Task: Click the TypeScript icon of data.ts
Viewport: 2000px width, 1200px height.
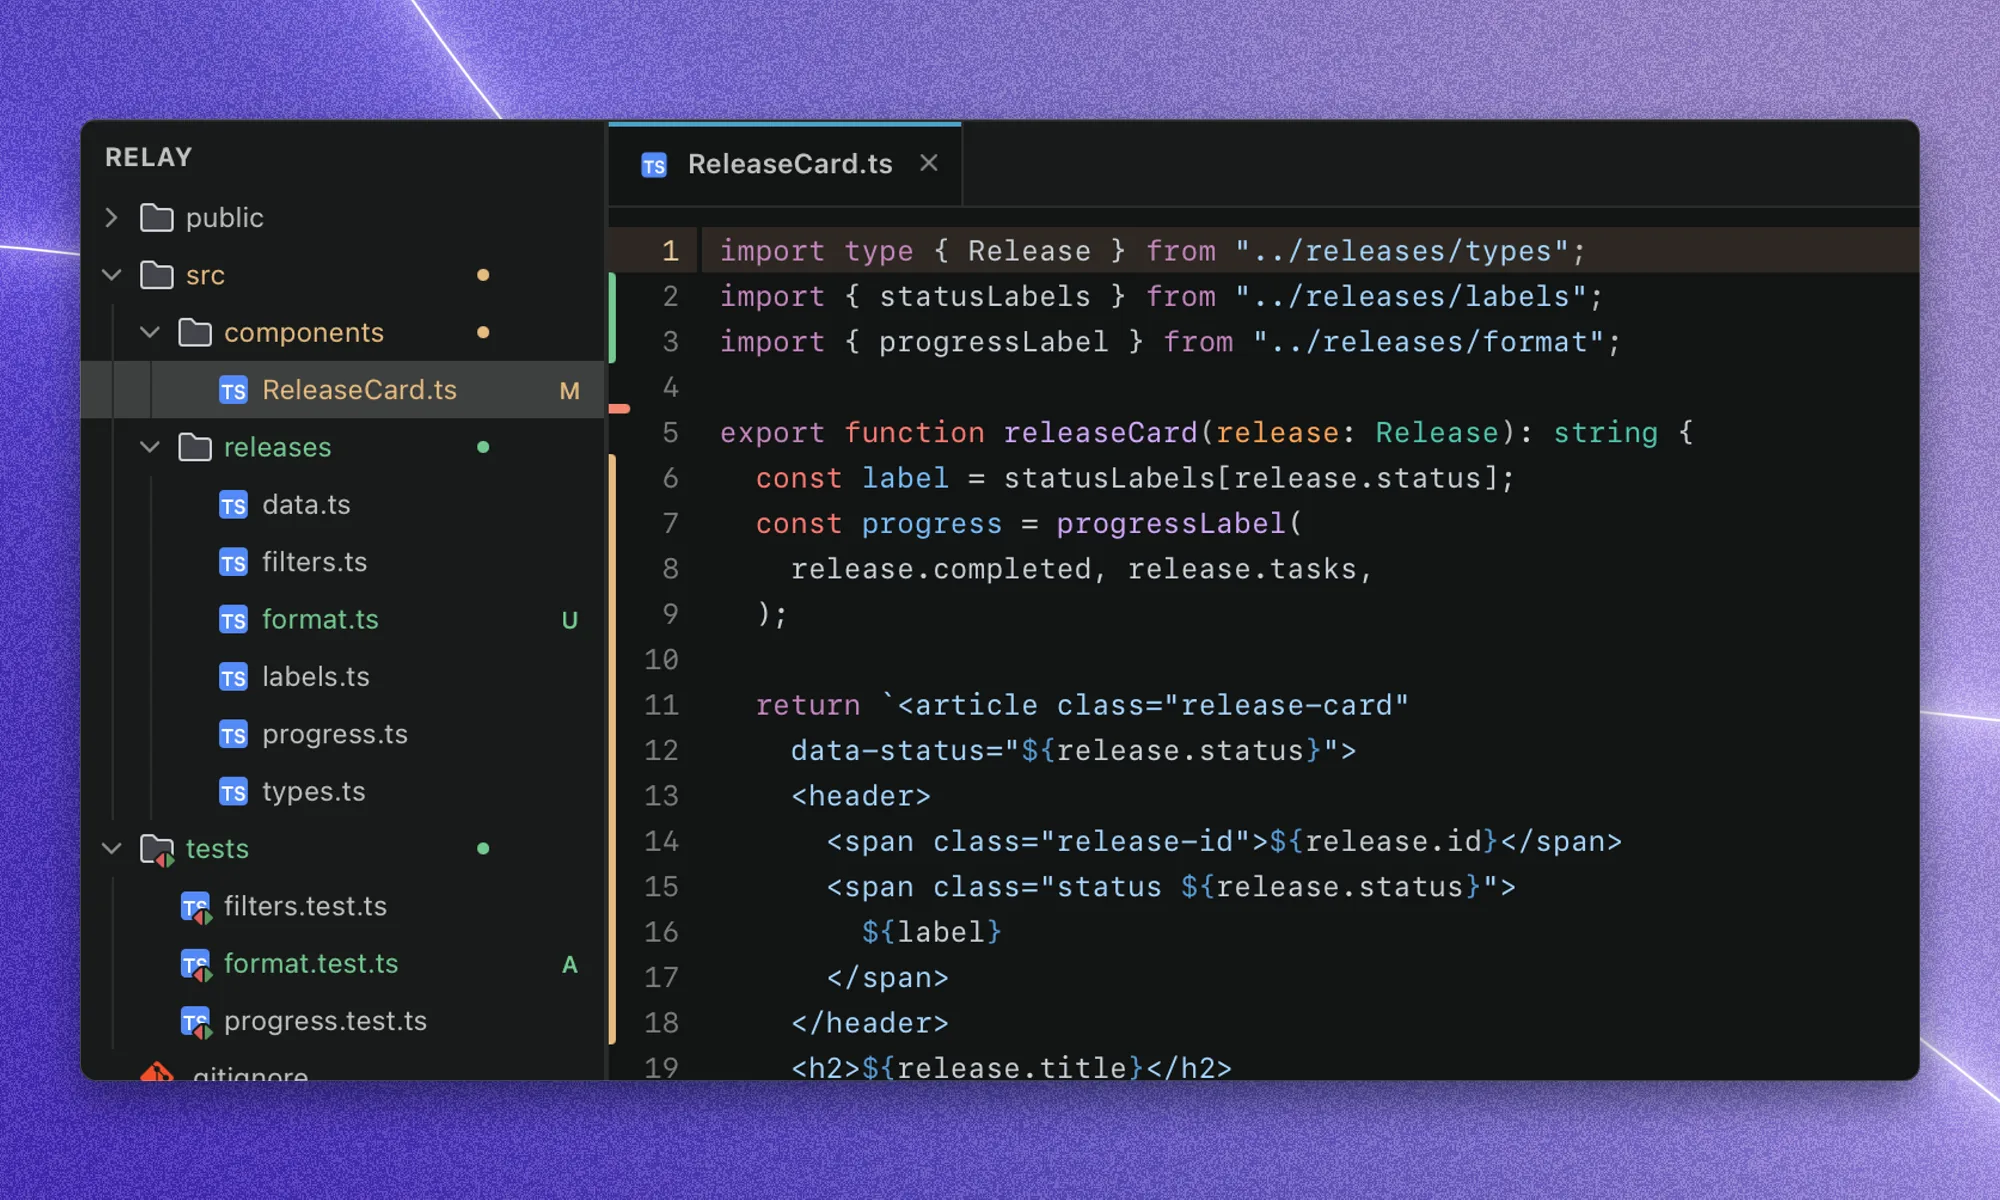Action: 233,505
